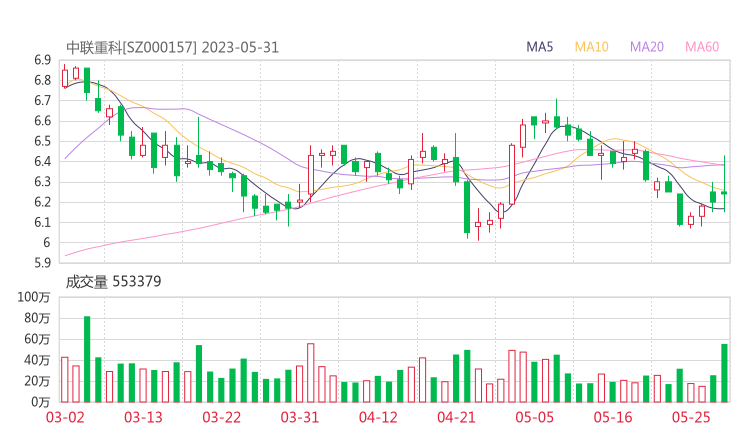
Task: Click the tallest red hollow volume bar near 03-31
Action: click(x=311, y=373)
